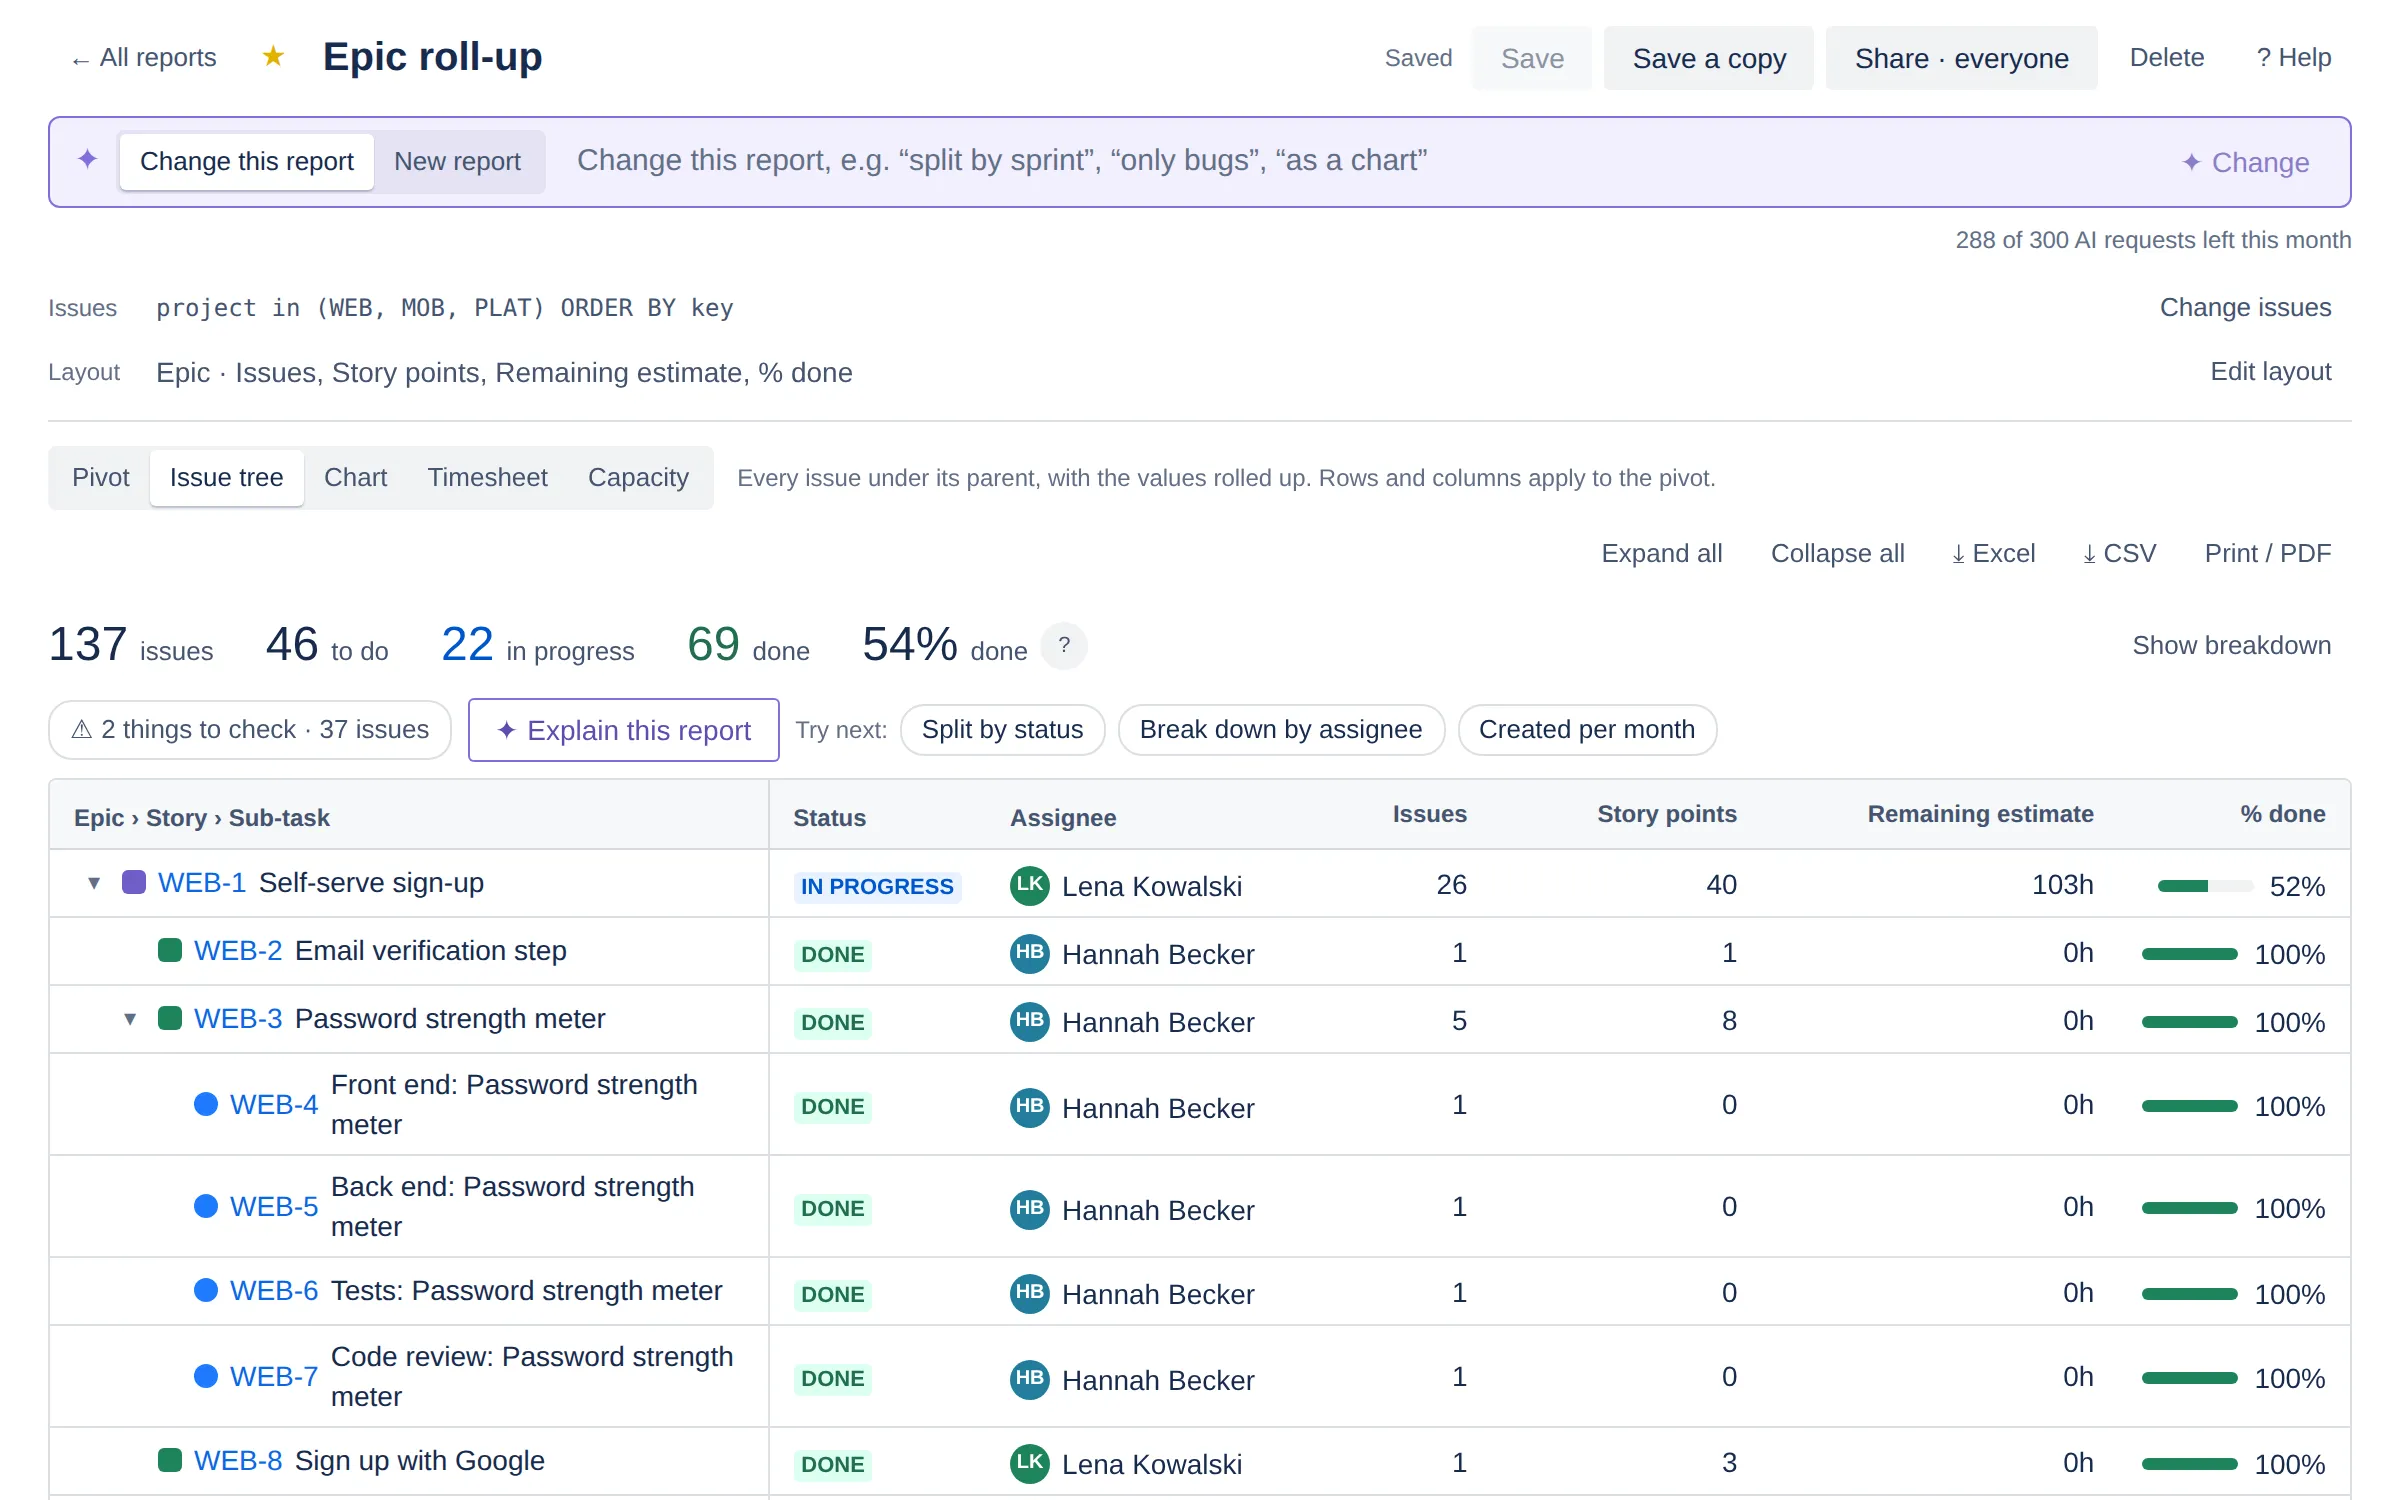This screenshot has width=2400, height=1500.
Task: Click Hannah Becker's HB avatar on WEB-4
Action: click(1029, 1106)
